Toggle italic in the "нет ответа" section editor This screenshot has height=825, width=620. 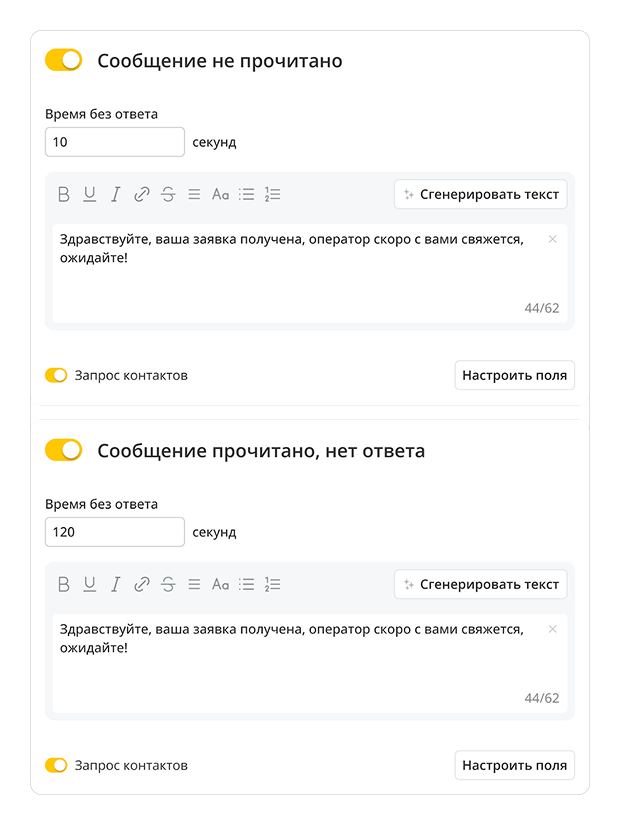coord(116,585)
